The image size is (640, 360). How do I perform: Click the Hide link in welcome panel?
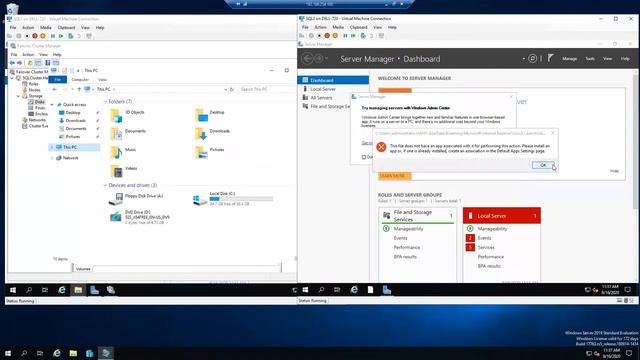[614, 171]
